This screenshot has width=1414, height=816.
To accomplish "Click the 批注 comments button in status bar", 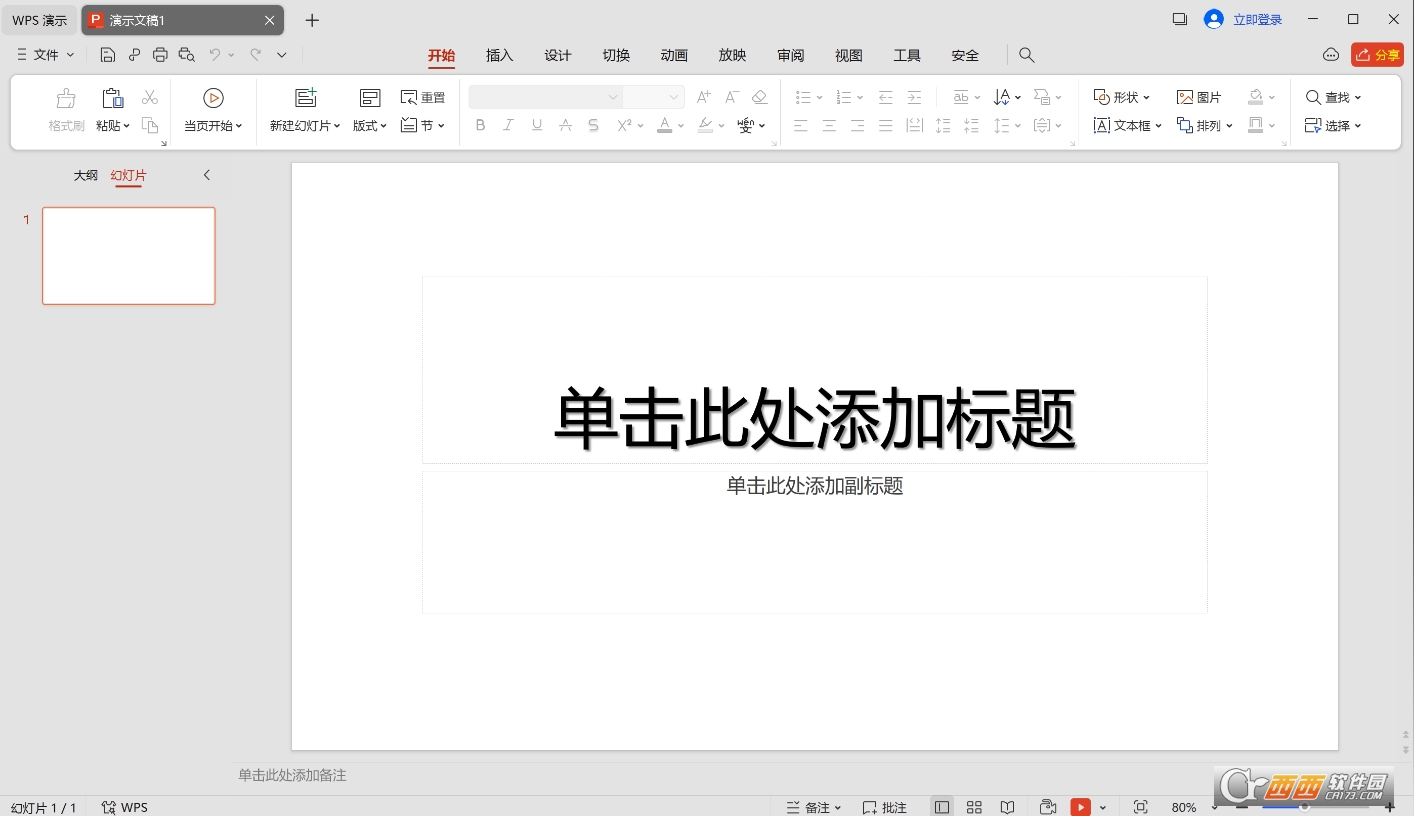I will point(885,807).
